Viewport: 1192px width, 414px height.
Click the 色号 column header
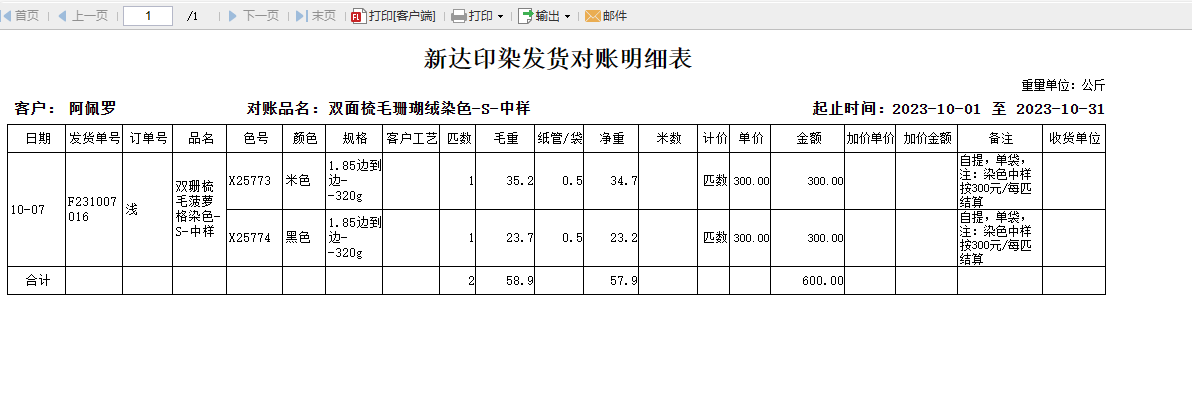255,139
